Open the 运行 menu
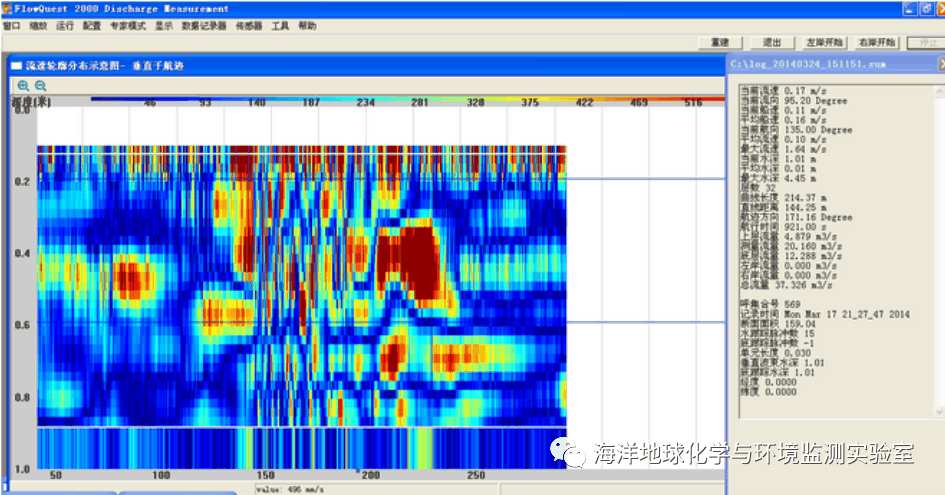The height and width of the screenshot is (495, 945). pyautogui.click(x=65, y=26)
